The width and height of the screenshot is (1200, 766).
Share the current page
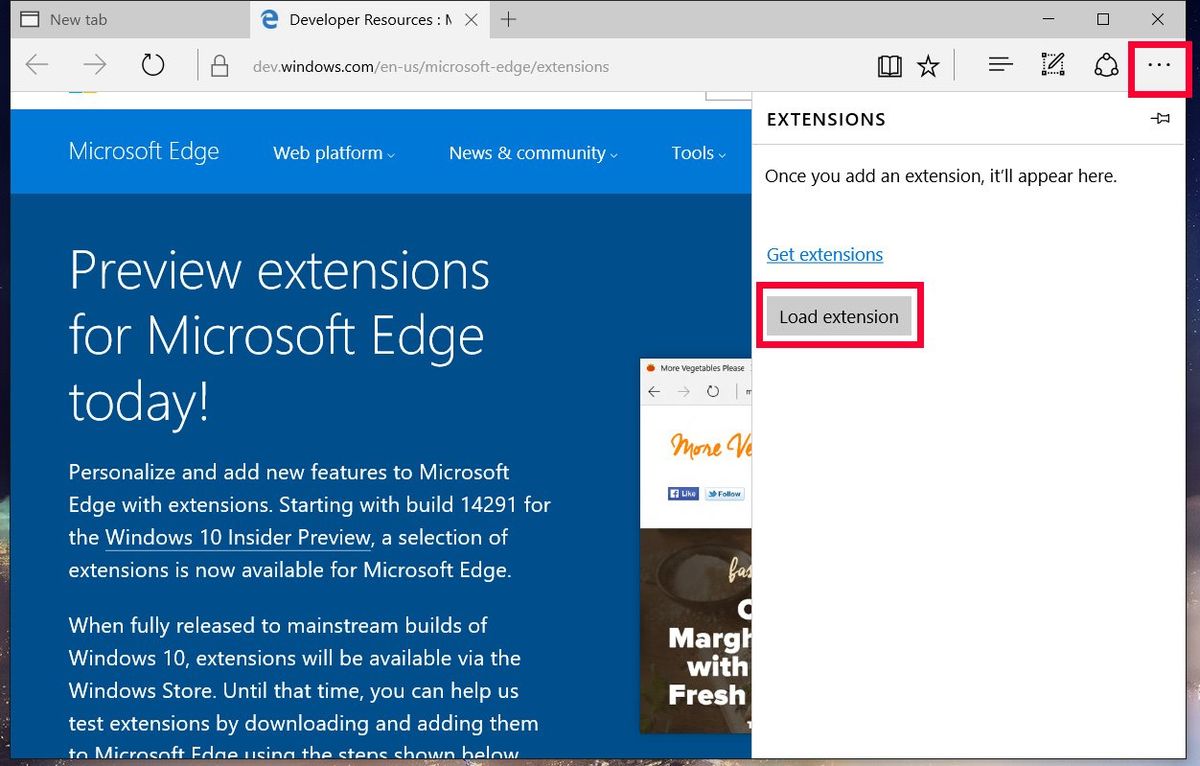pyautogui.click(x=1106, y=64)
